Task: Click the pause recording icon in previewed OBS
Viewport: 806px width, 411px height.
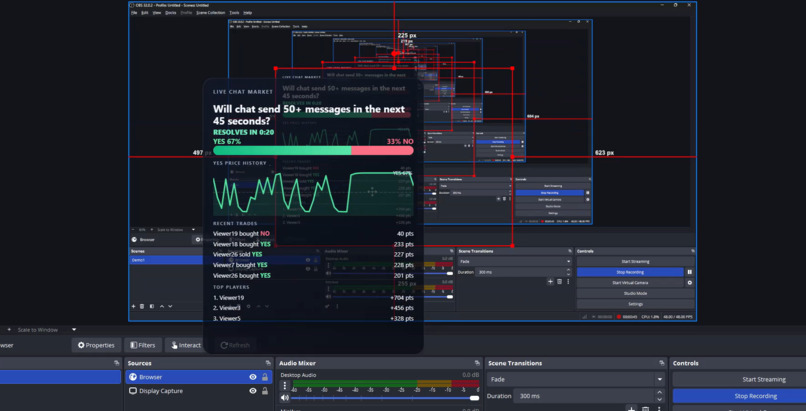Action: coord(690,272)
